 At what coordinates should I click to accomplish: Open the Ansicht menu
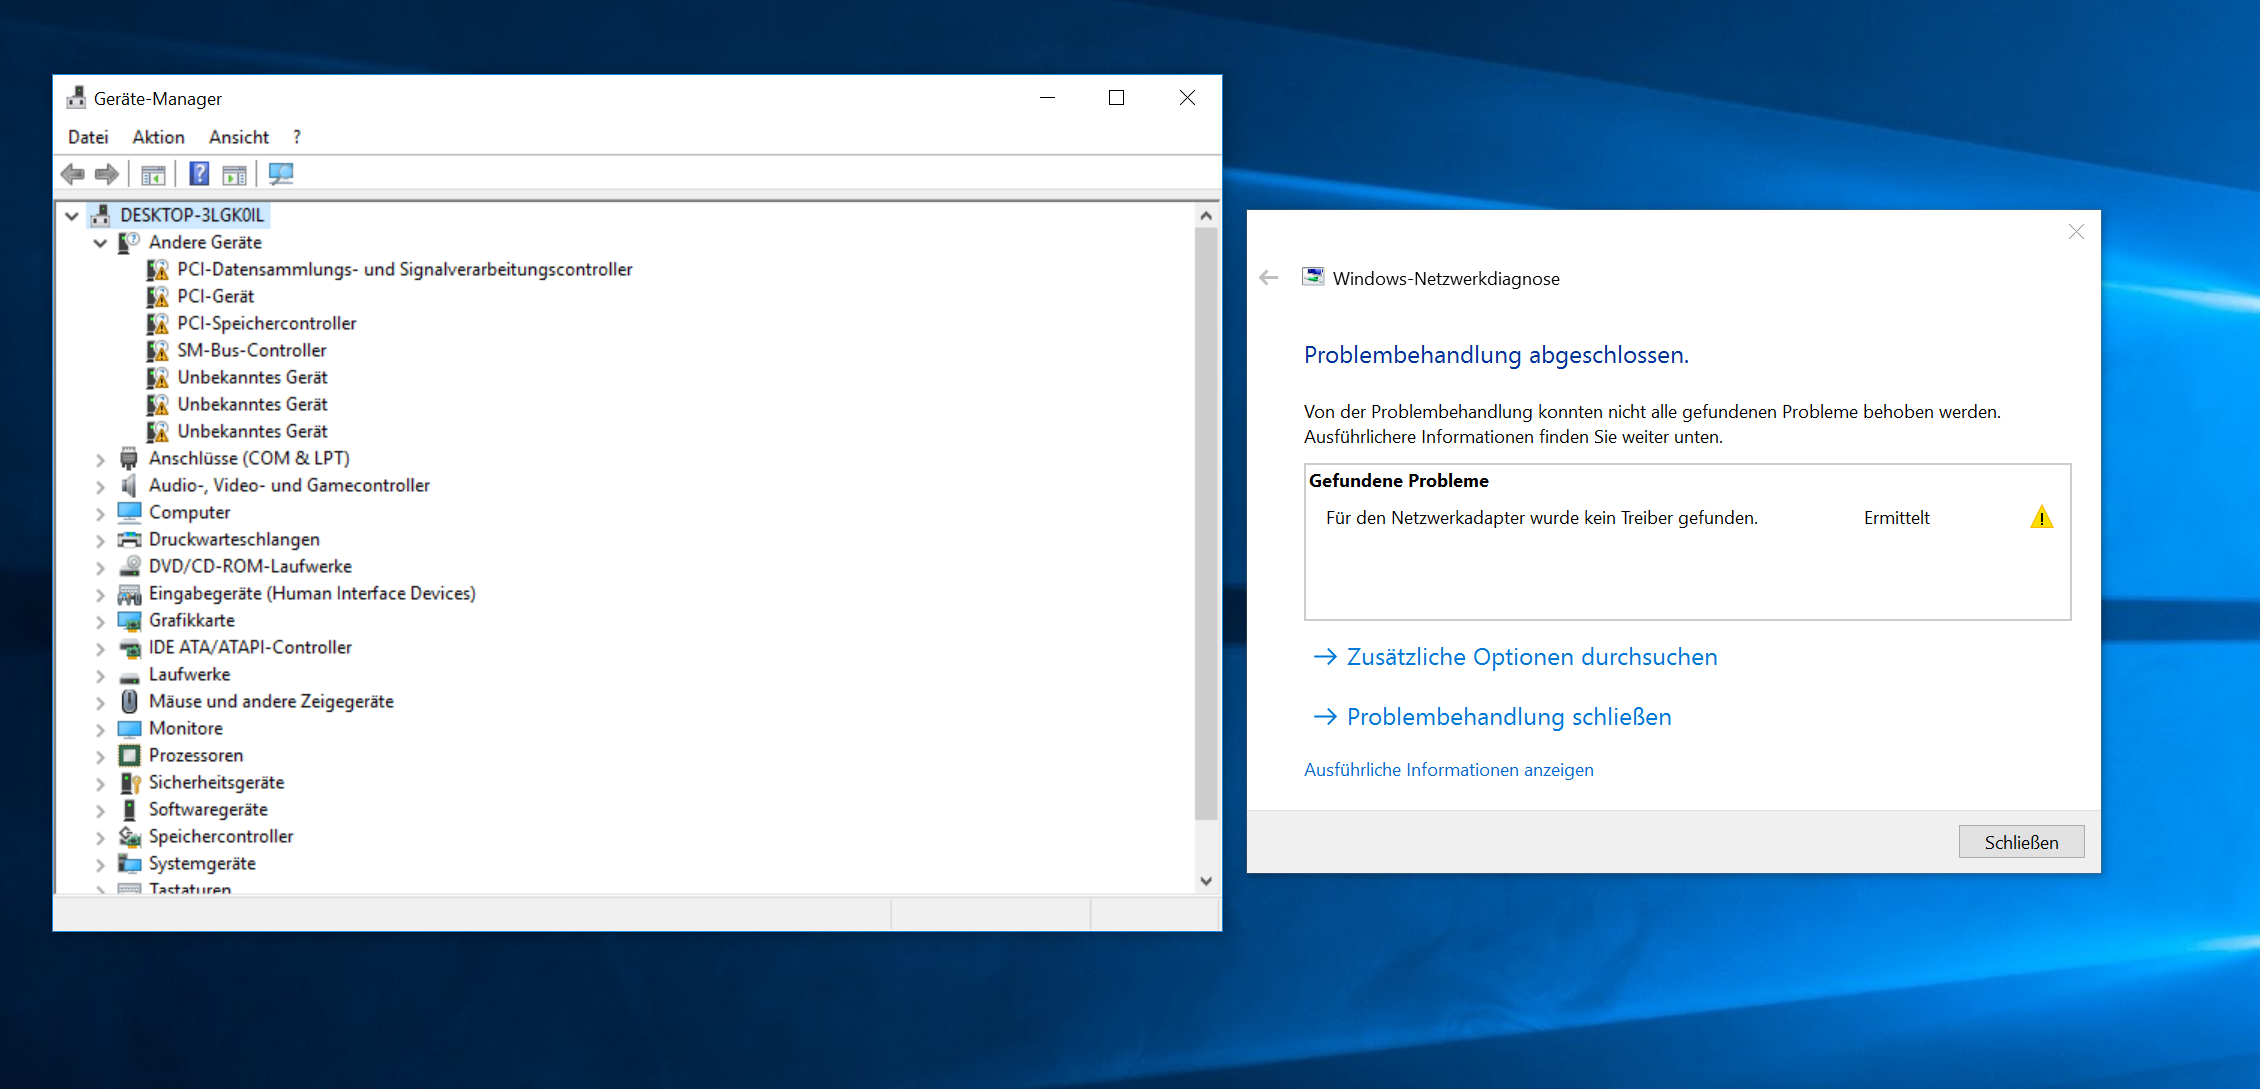238,137
